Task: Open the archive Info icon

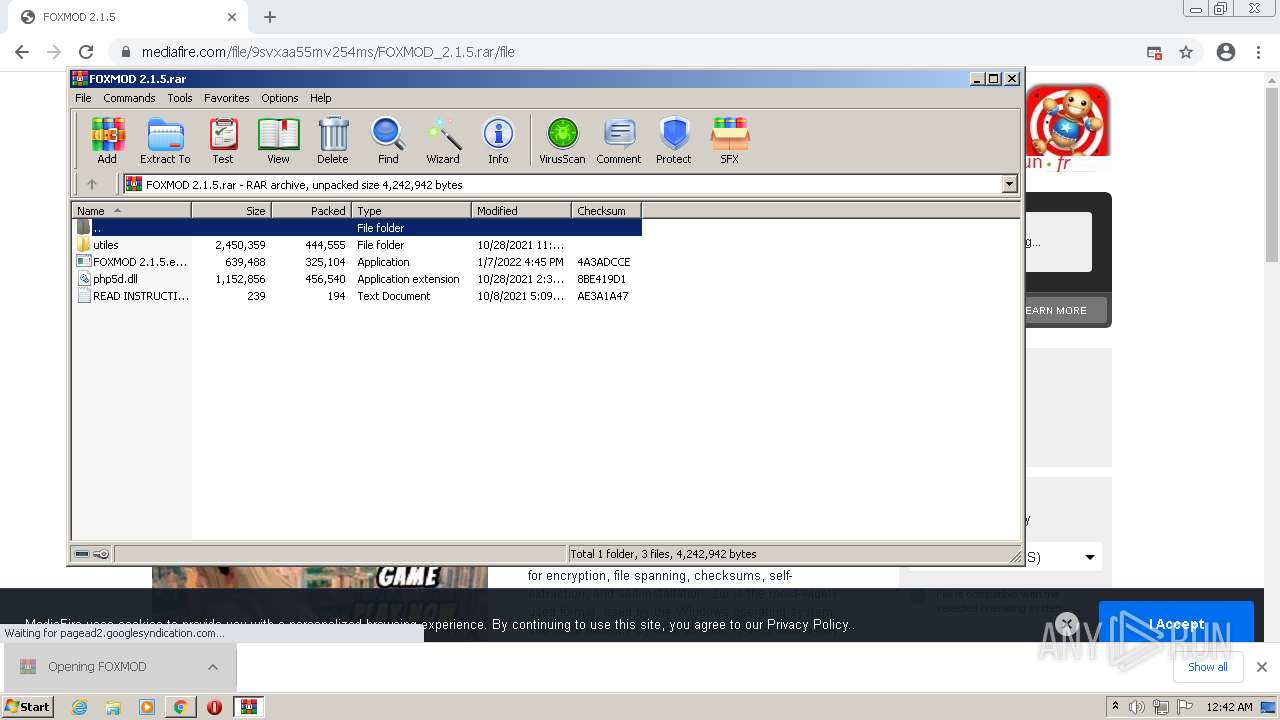Action: pos(498,140)
